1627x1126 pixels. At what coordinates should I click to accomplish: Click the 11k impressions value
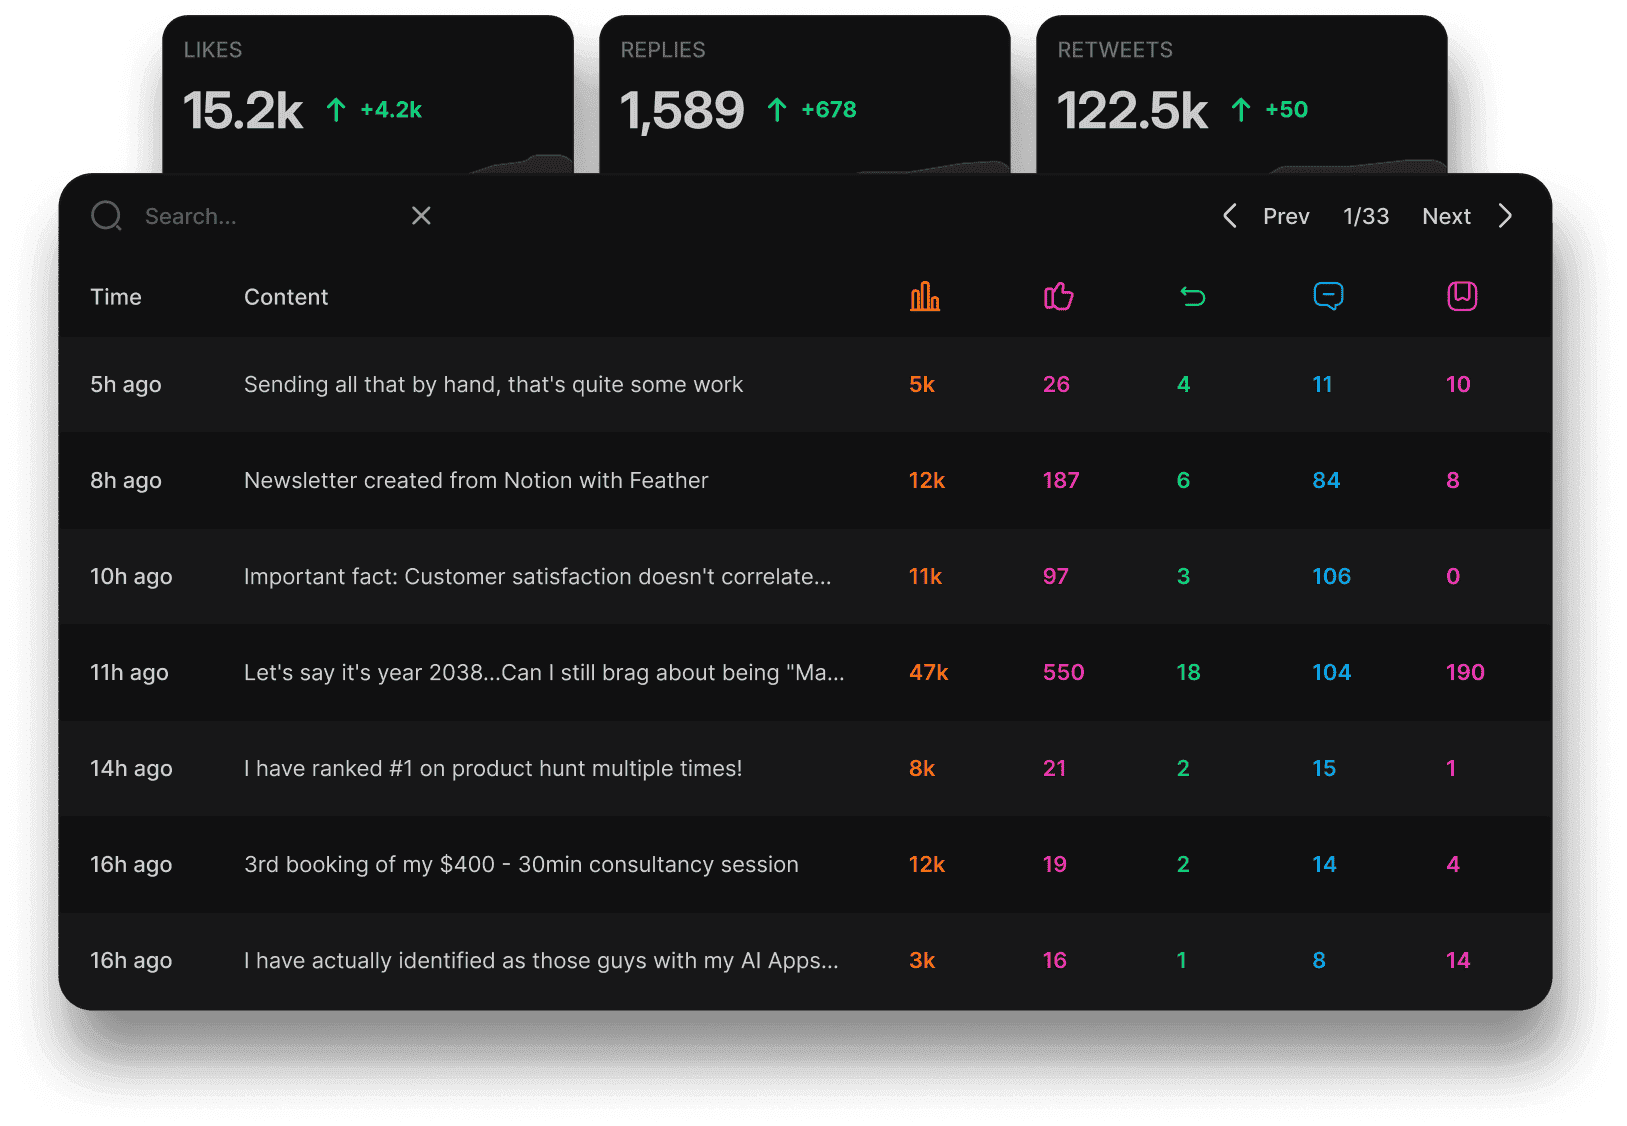[x=925, y=576]
